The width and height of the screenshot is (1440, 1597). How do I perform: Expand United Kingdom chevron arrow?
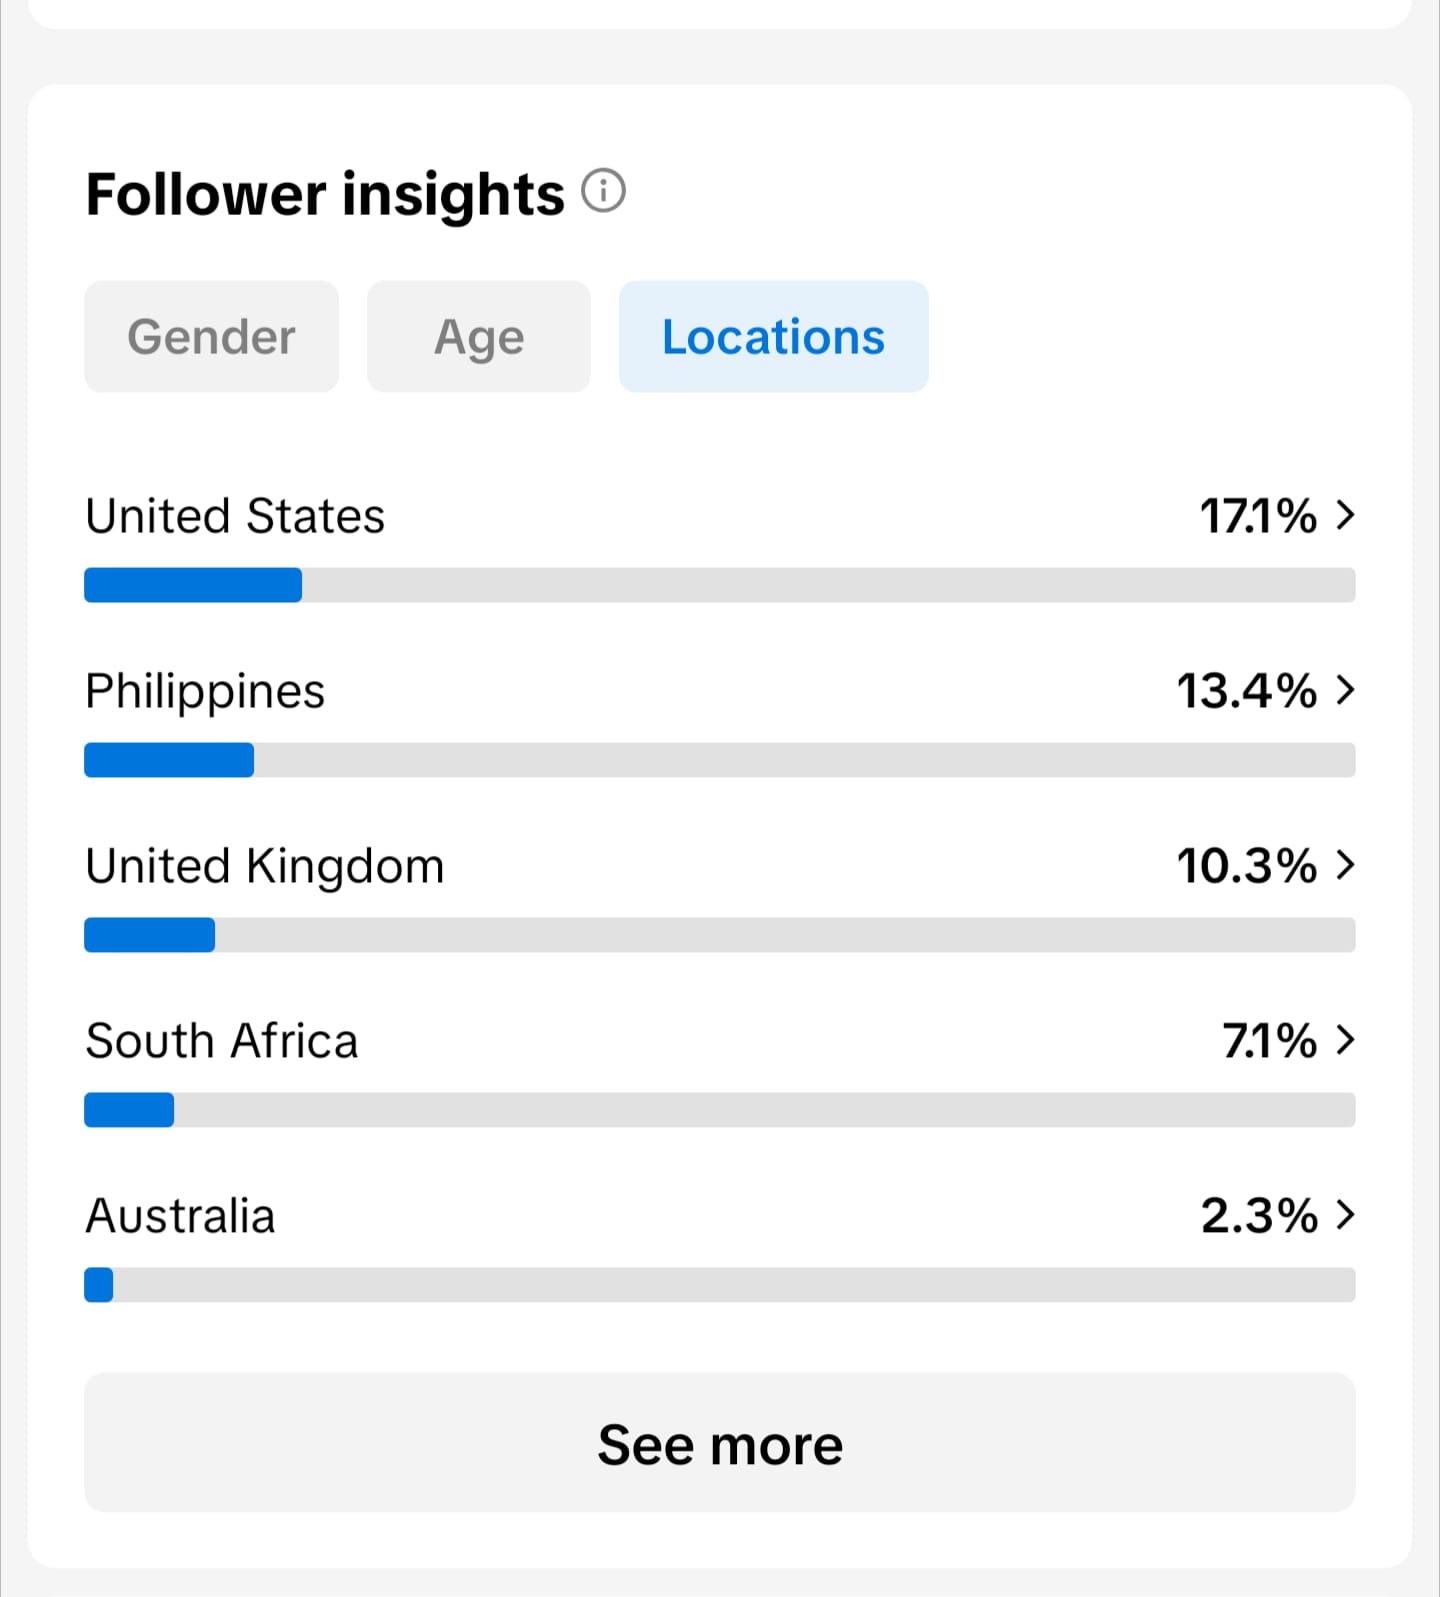(1345, 865)
